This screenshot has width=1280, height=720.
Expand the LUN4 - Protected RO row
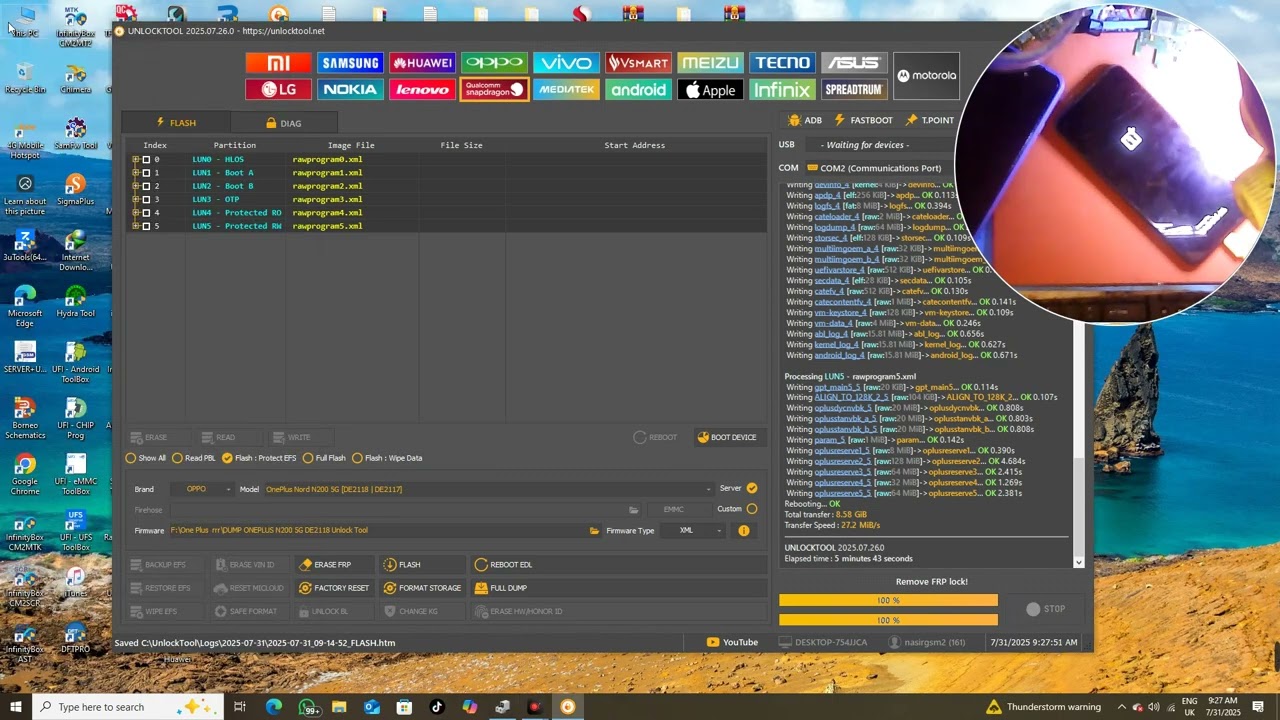[136, 213]
